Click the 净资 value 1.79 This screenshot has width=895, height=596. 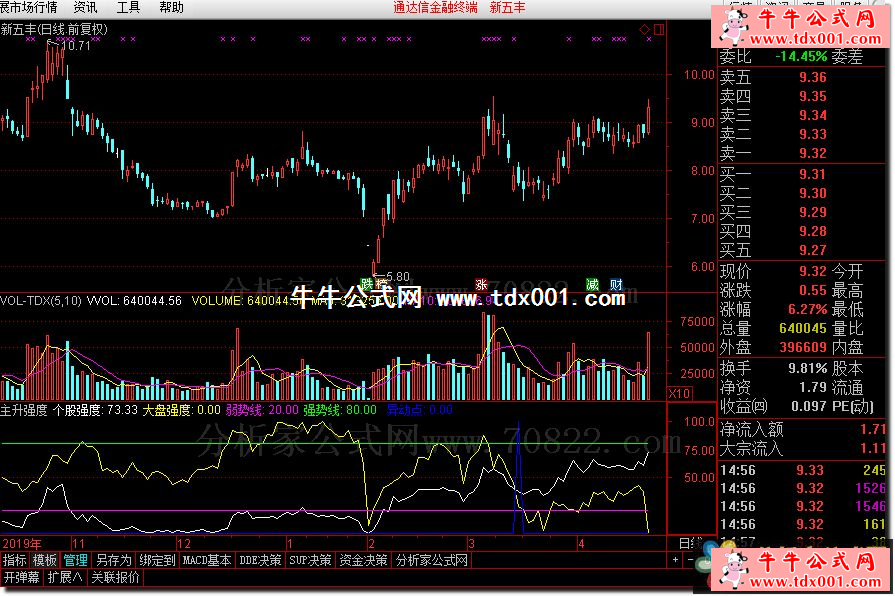click(813, 387)
